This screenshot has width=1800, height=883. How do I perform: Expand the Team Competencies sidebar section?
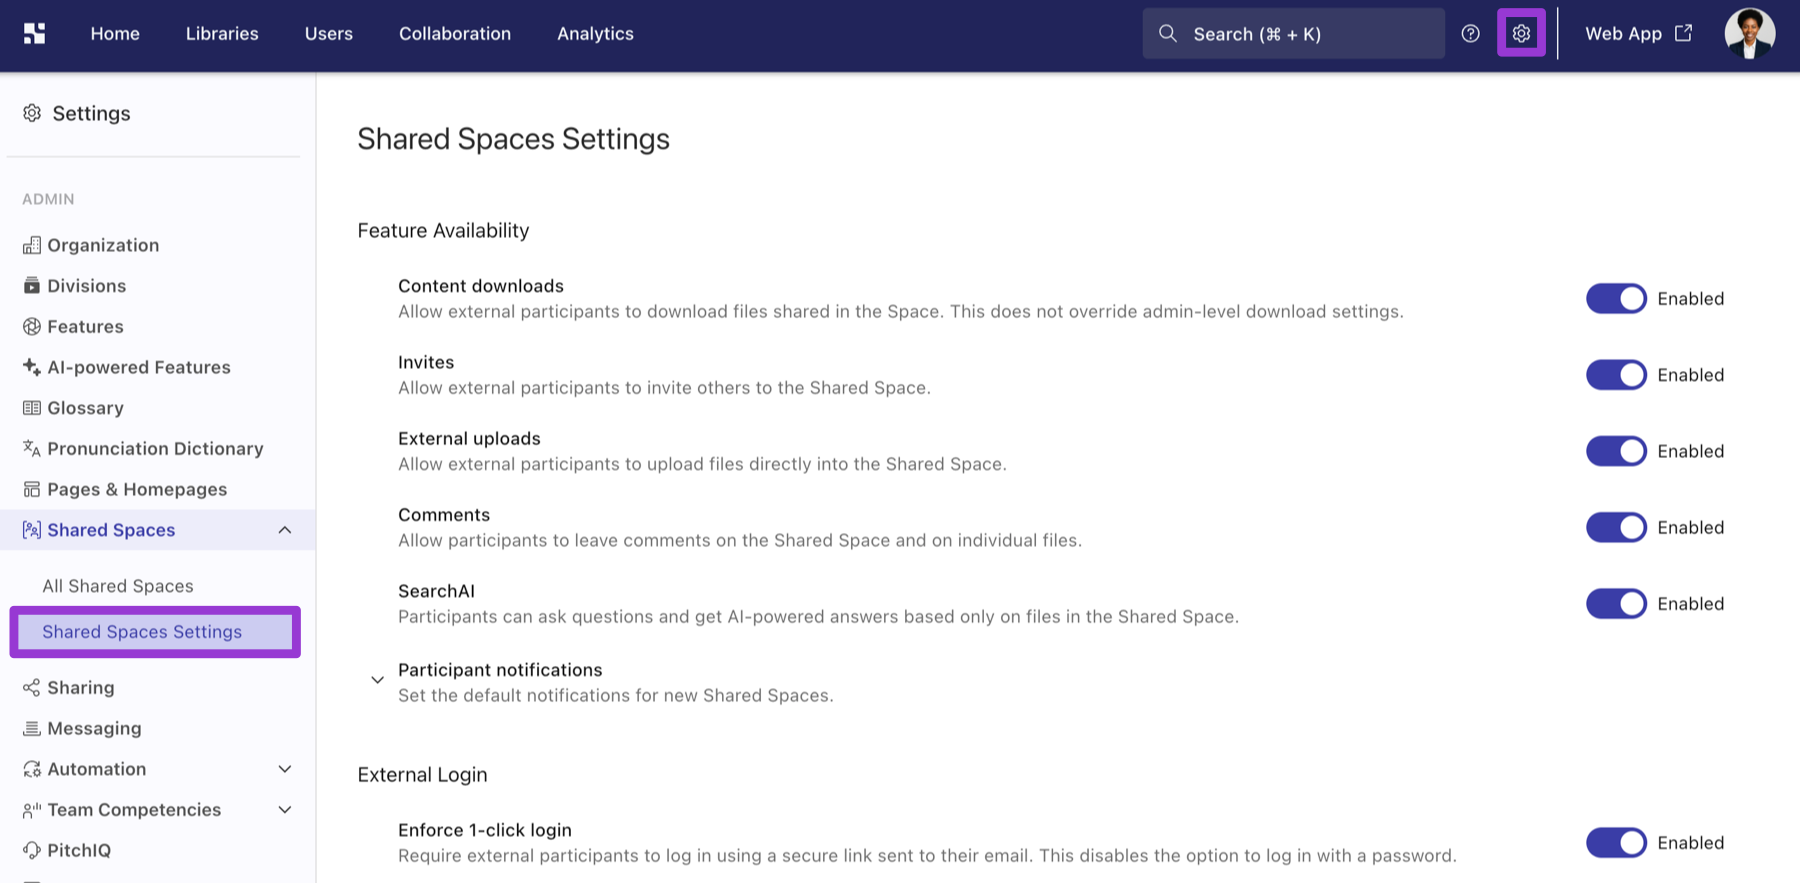click(285, 810)
